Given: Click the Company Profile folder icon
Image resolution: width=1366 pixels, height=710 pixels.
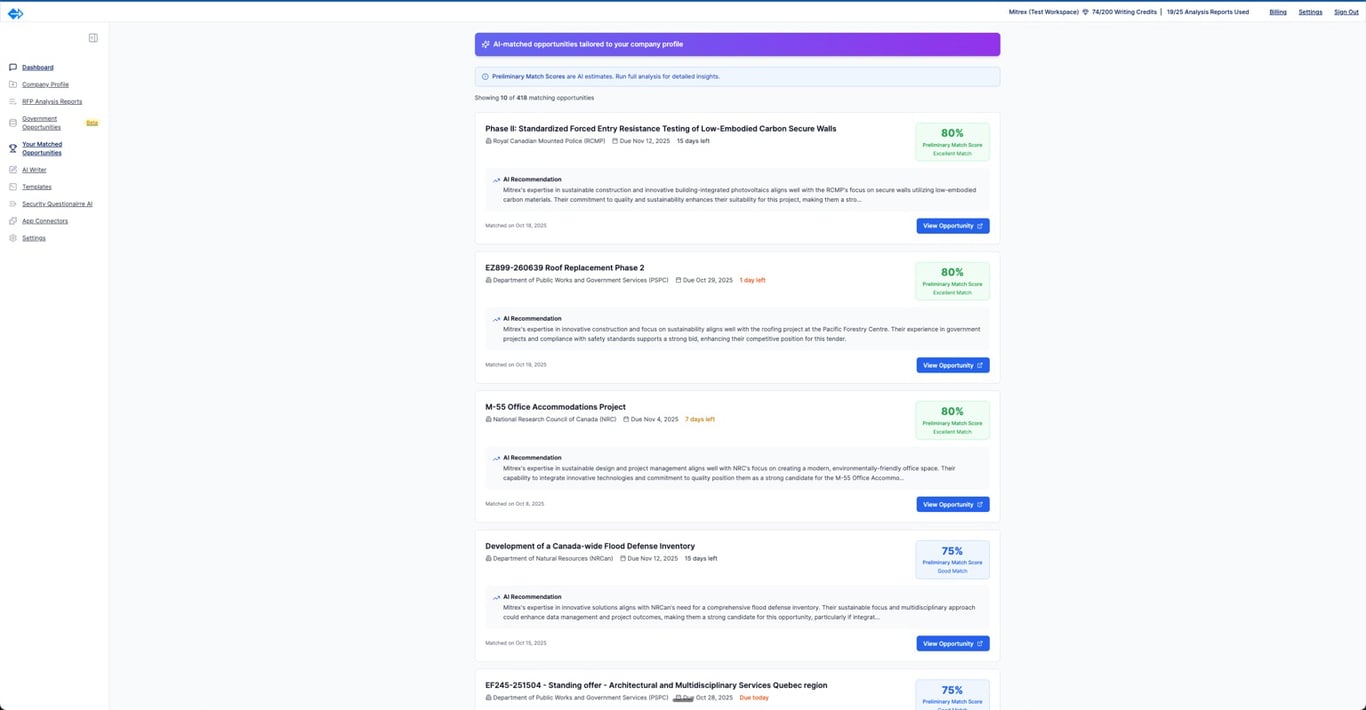Looking at the screenshot, I should point(13,84).
